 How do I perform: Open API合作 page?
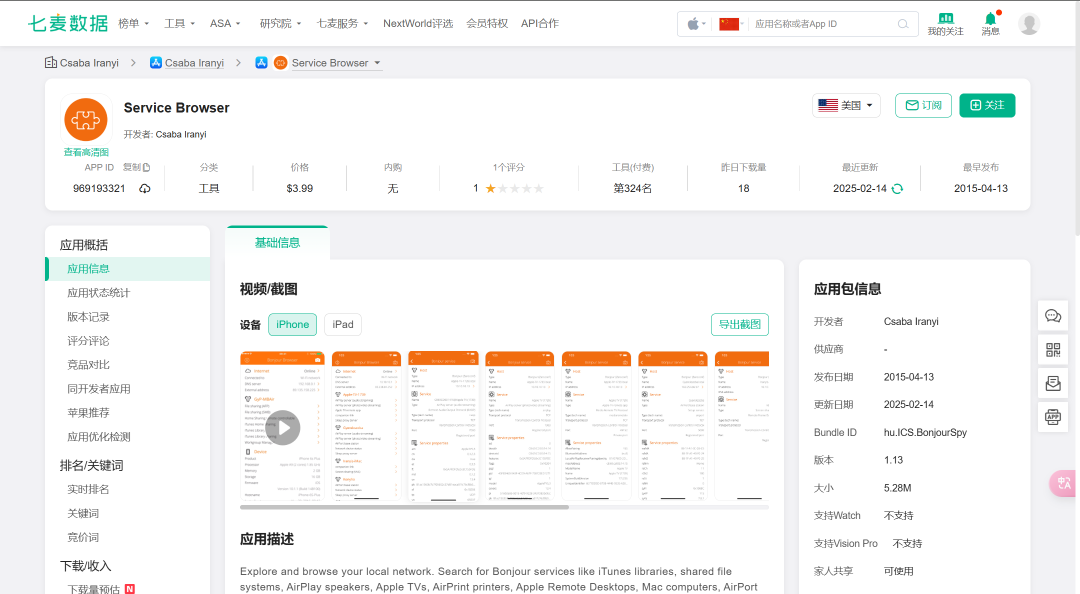(540, 23)
